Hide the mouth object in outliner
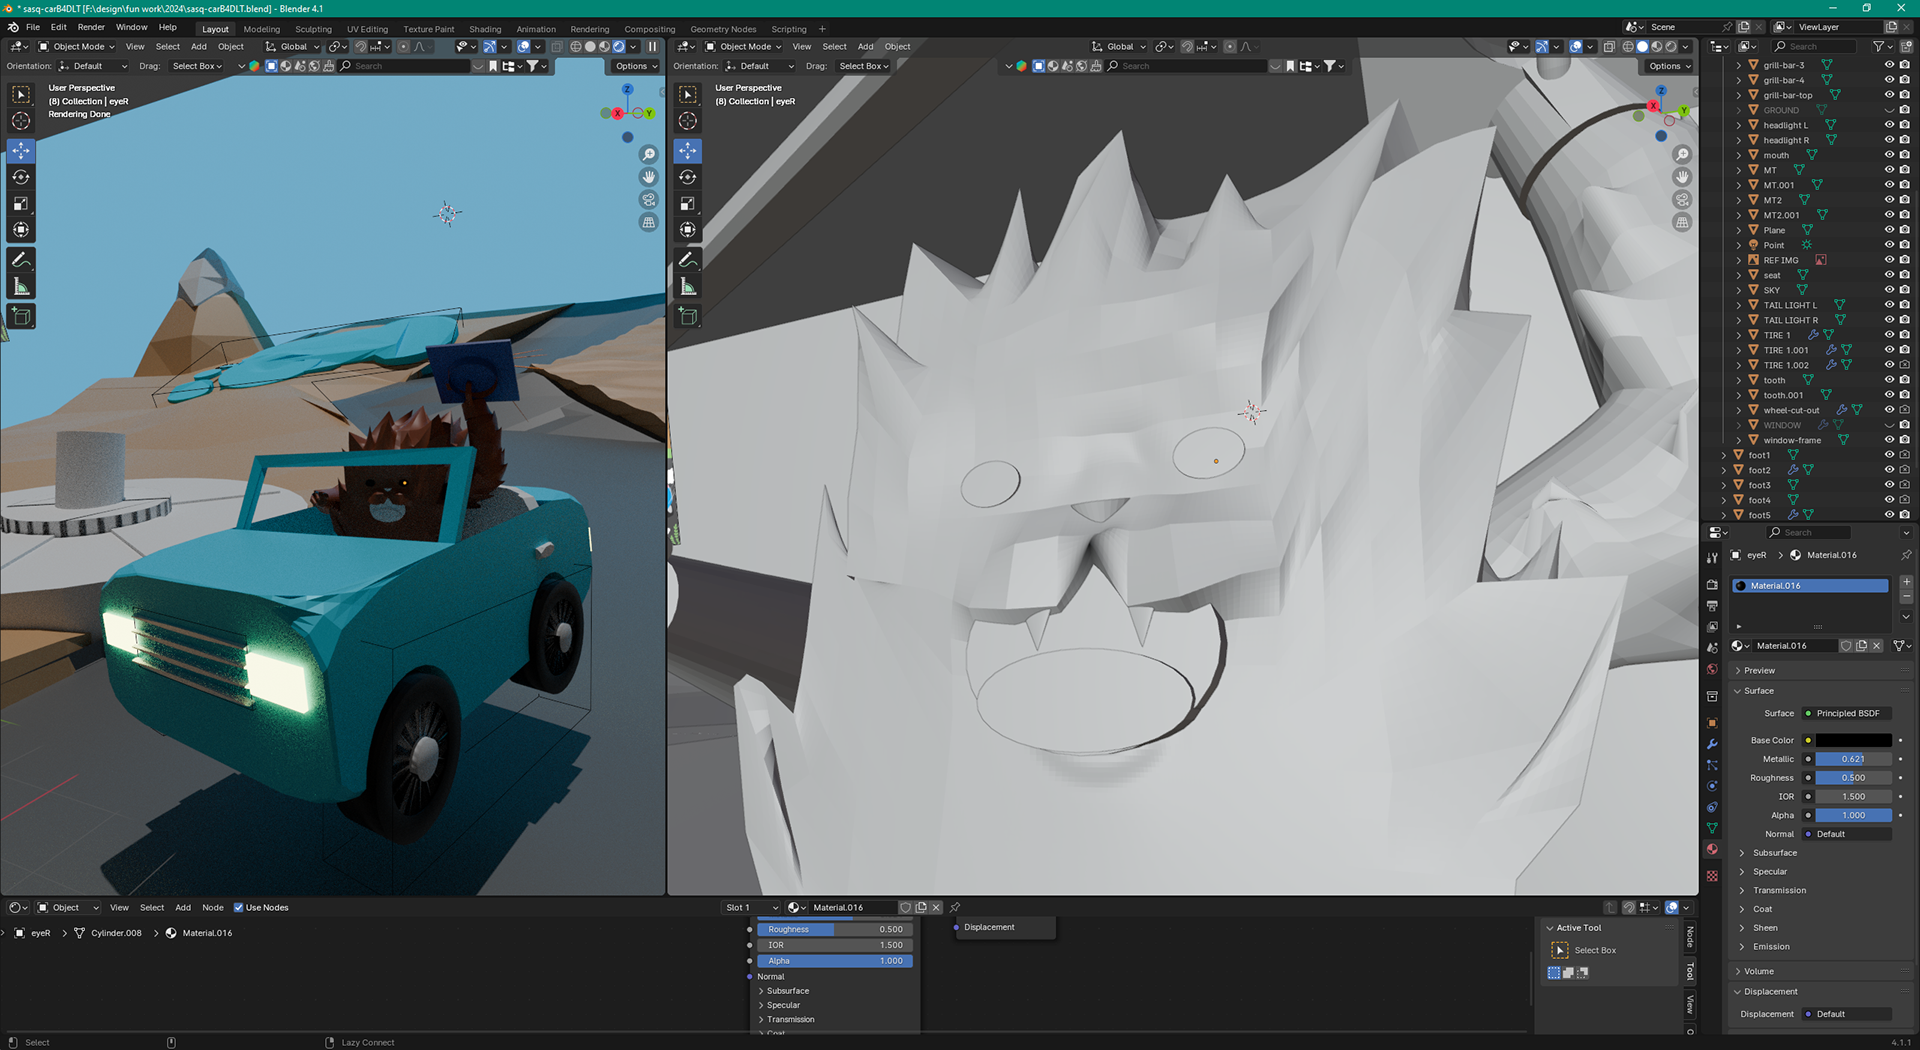Viewport: 1920px width, 1050px height. tap(1889, 155)
